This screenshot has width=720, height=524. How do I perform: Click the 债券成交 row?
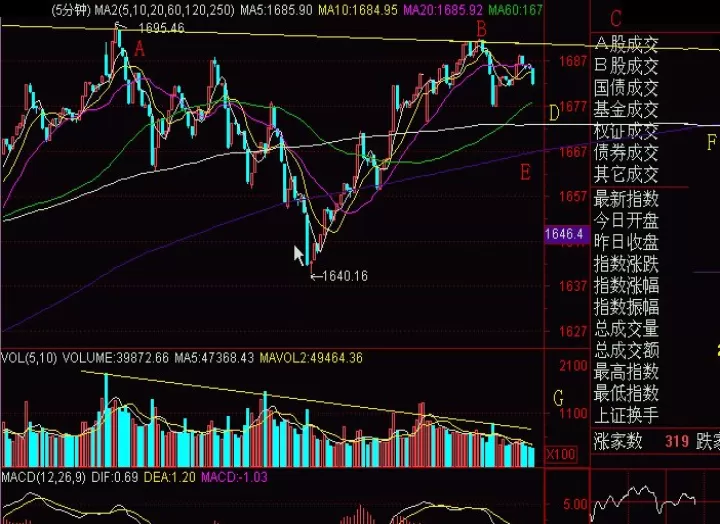(x=626, y=152)
